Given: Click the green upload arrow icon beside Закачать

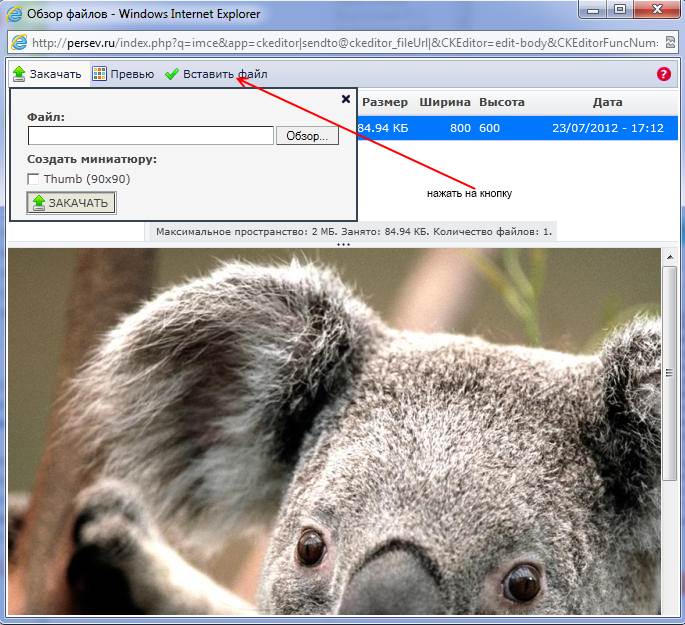Looking at the screenshot, I should (x=19, y=74).
